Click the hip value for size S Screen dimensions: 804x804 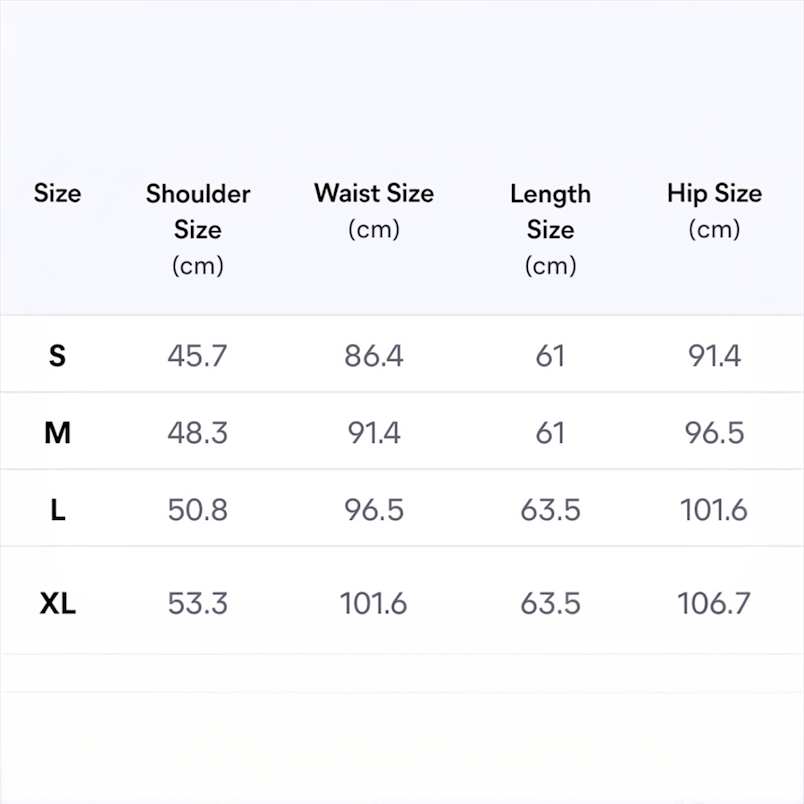714,355
